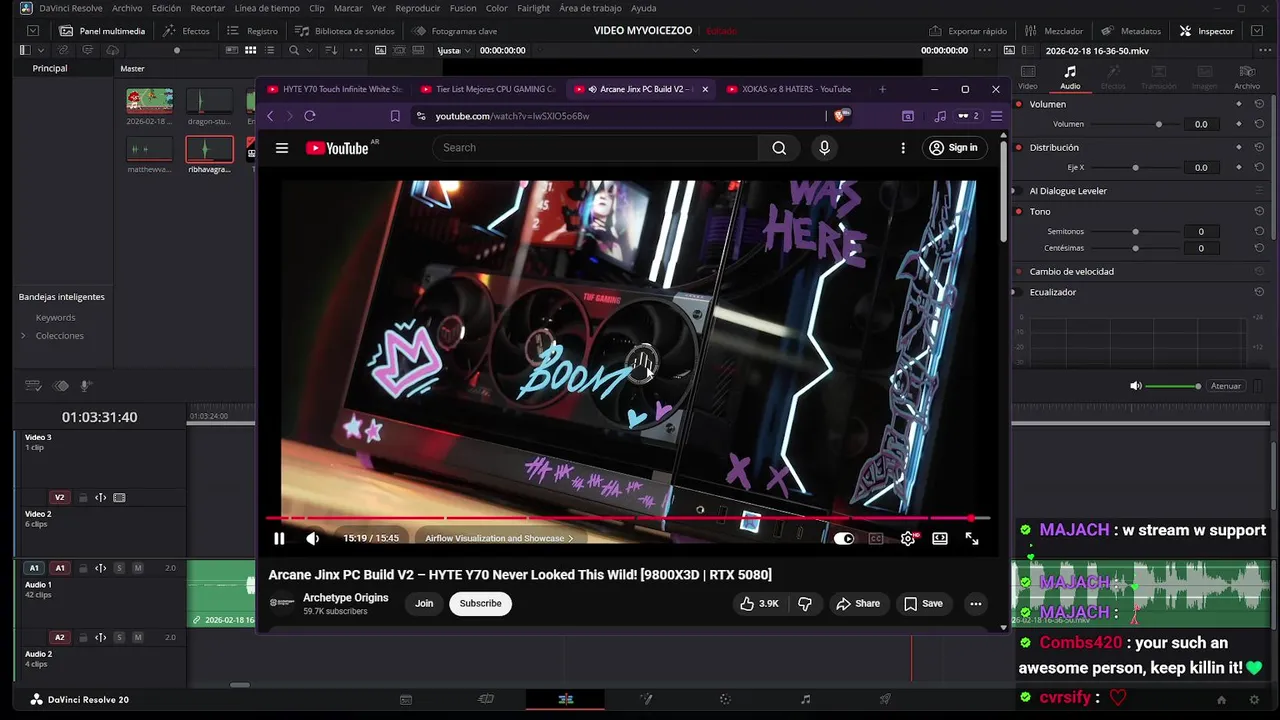Screen dimensions: 1280x720
Task: Open the Panel multimedia (Media Pool) panel
Action: coord(102,31)
